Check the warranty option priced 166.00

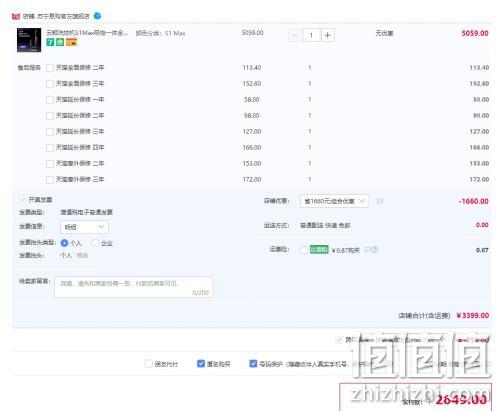[50, 148]
